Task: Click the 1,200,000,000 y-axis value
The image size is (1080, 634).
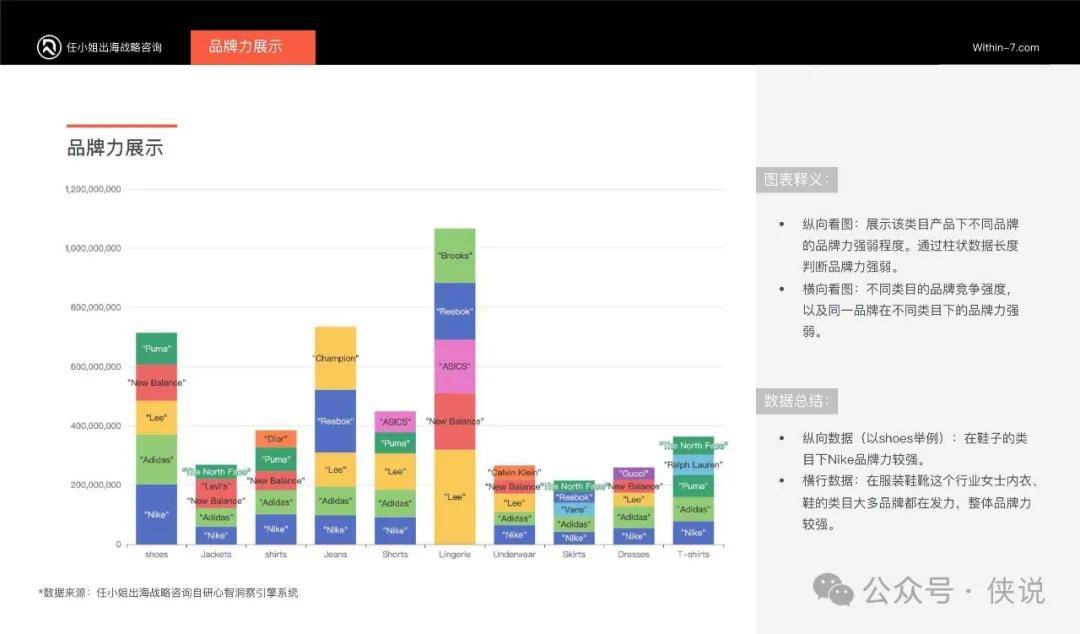Action: coord(93,189)
